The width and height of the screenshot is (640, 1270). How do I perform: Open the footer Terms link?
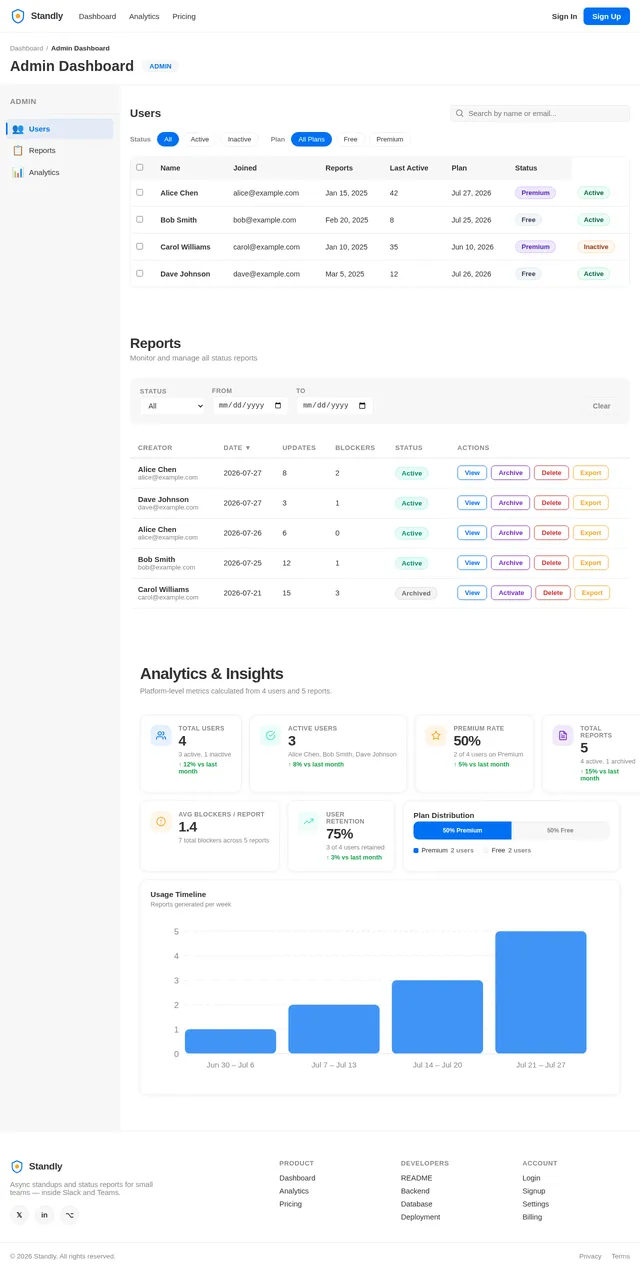621,1256
